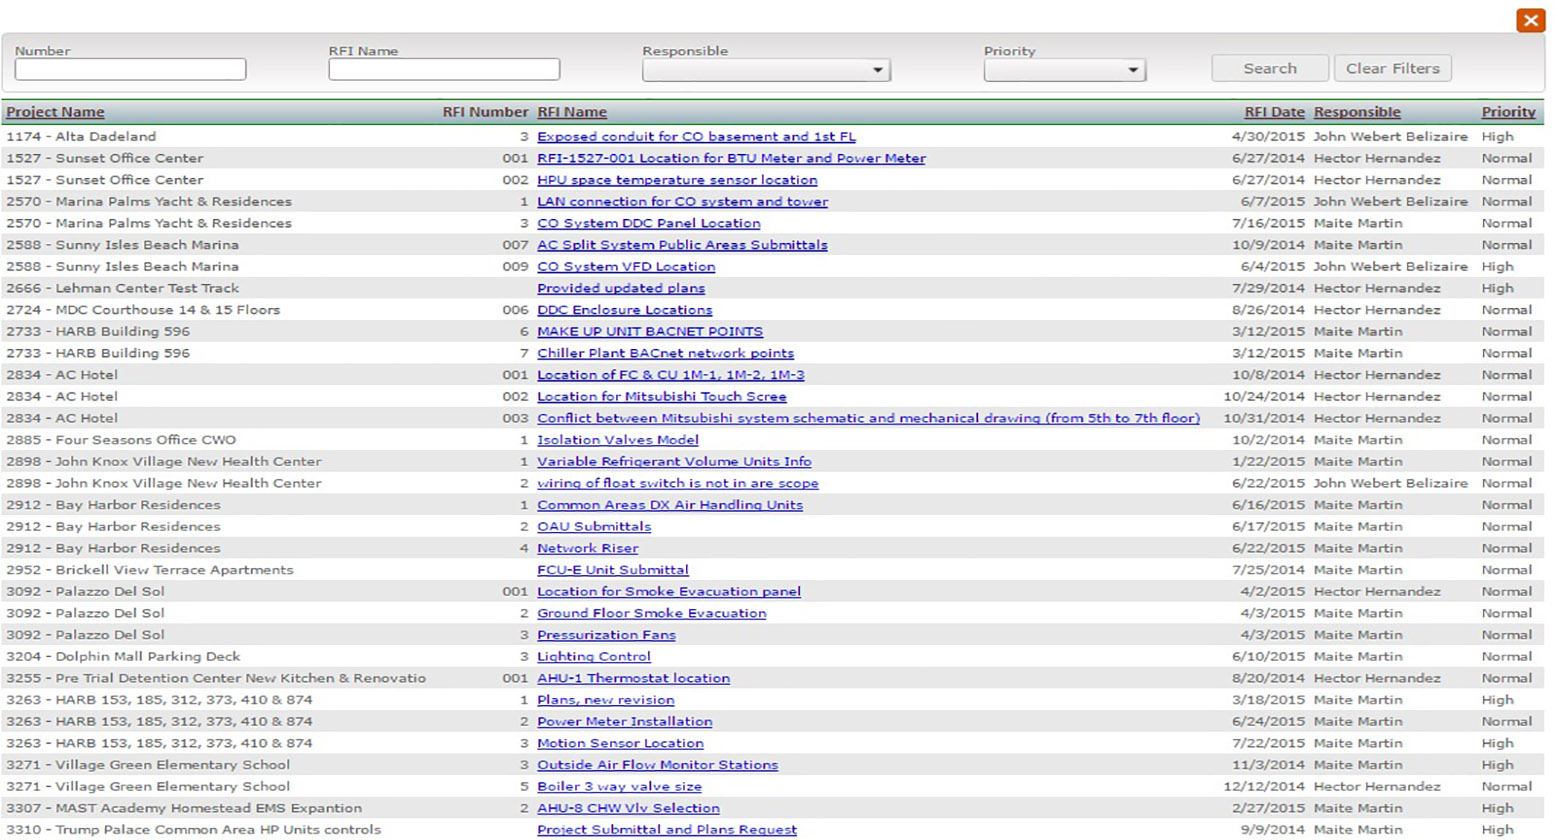
Task: Open 'Network Riser' RFI link
Action: (587, 548)
